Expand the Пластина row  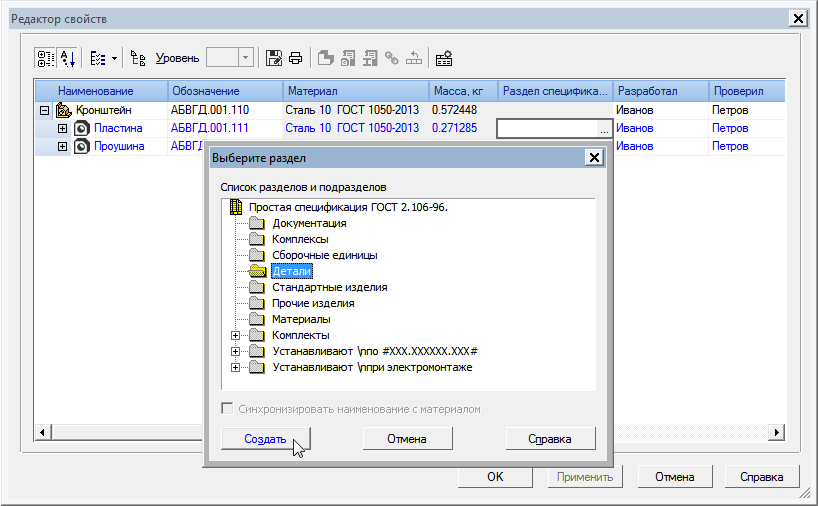pyautogui.click(x=62, y=128)
